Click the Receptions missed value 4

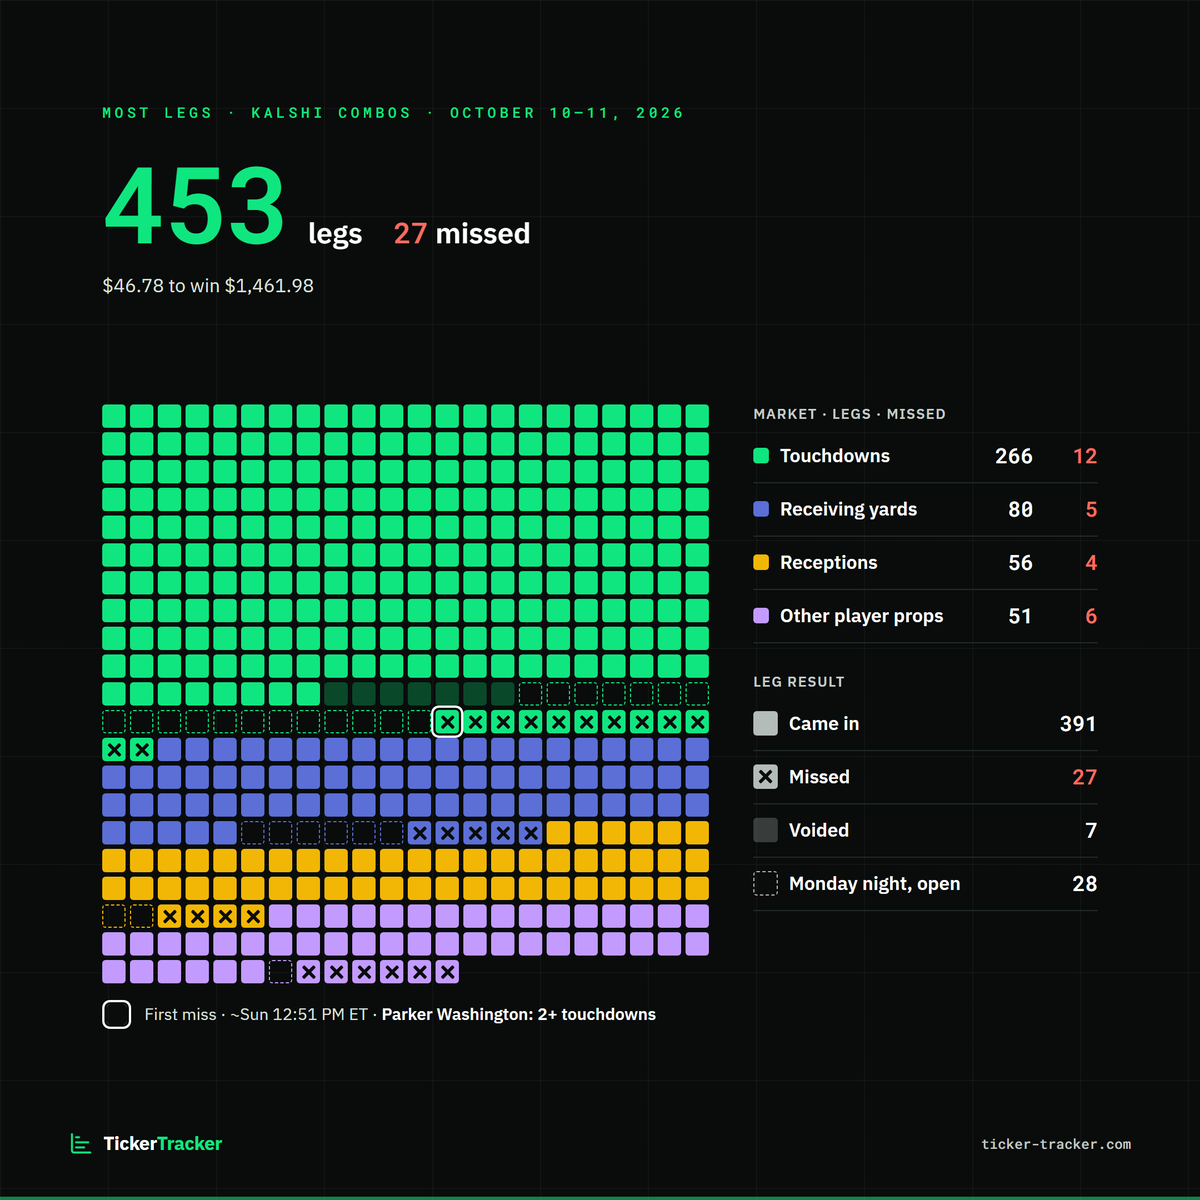pos(1091,563)
